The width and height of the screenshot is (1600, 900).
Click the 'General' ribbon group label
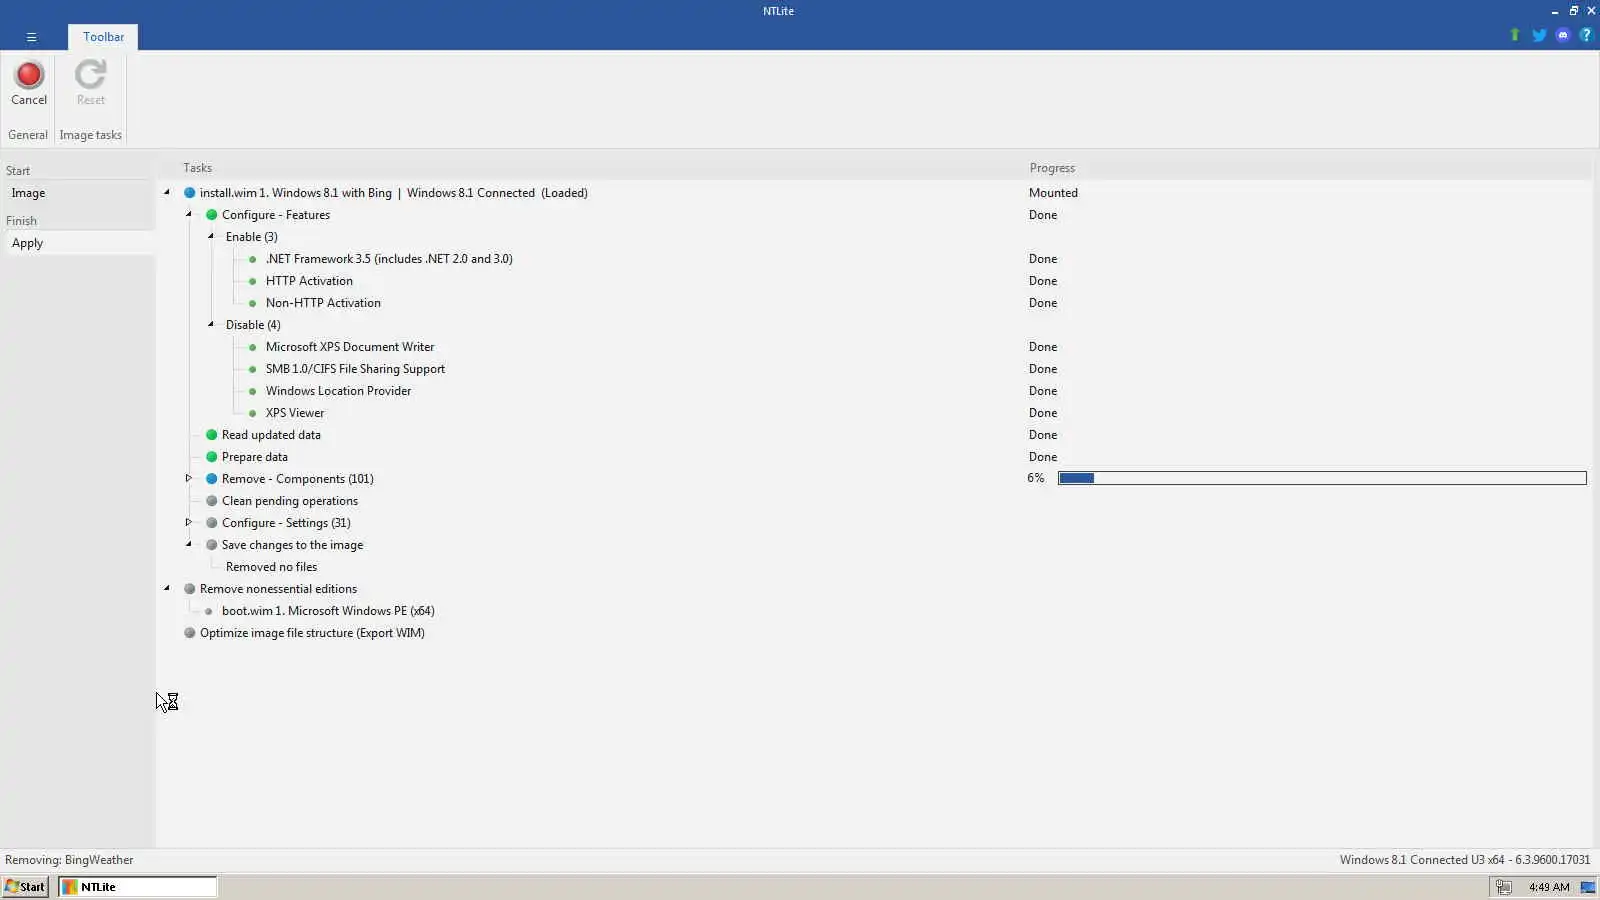28,135
